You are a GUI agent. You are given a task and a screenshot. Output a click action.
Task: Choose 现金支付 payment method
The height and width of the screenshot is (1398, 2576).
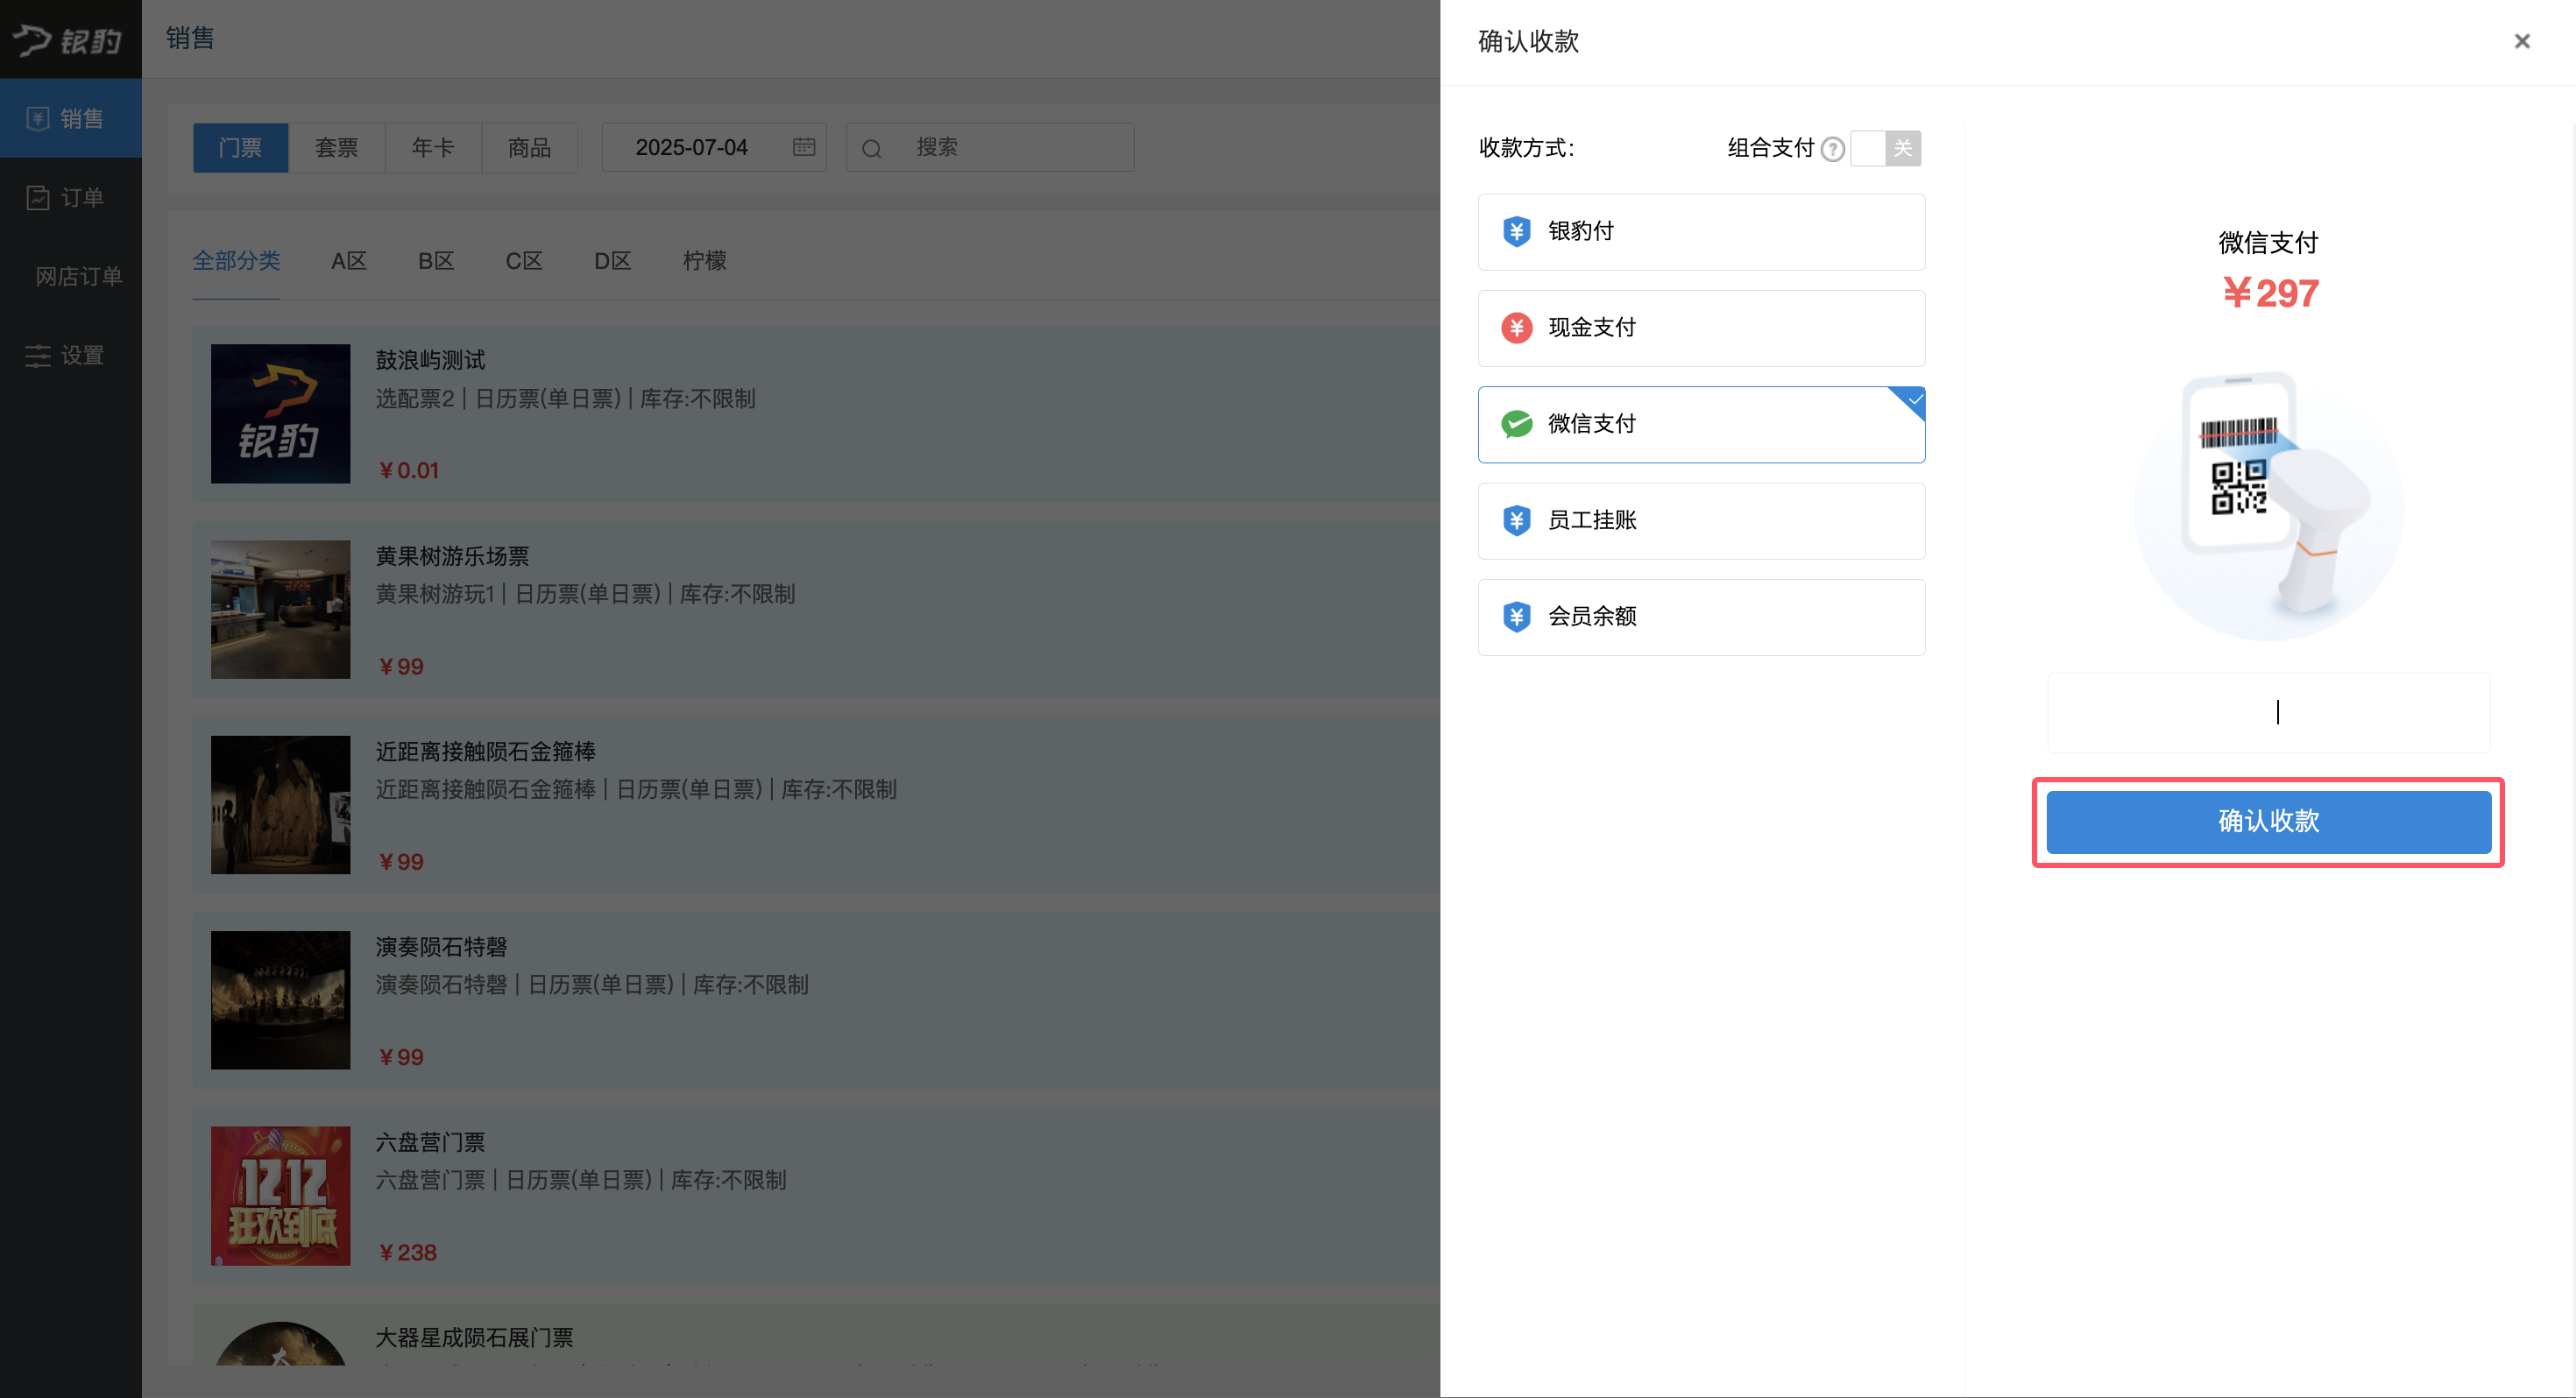(1701, 328)
